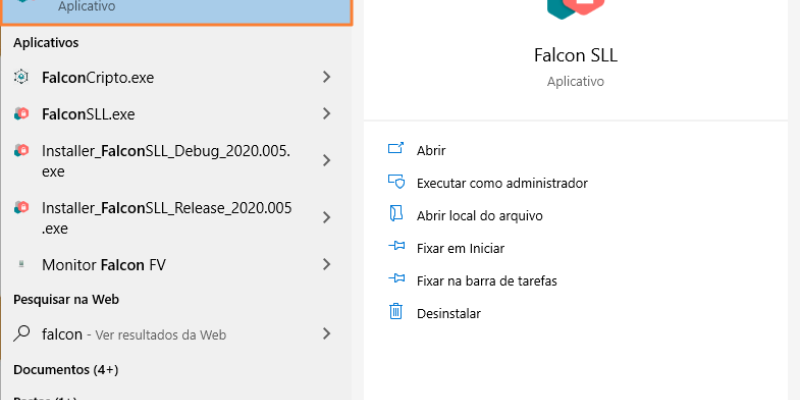Click the Fixar em Iniciar pin icon
This screenshot has height=400, width=800.
click(396, 246)
